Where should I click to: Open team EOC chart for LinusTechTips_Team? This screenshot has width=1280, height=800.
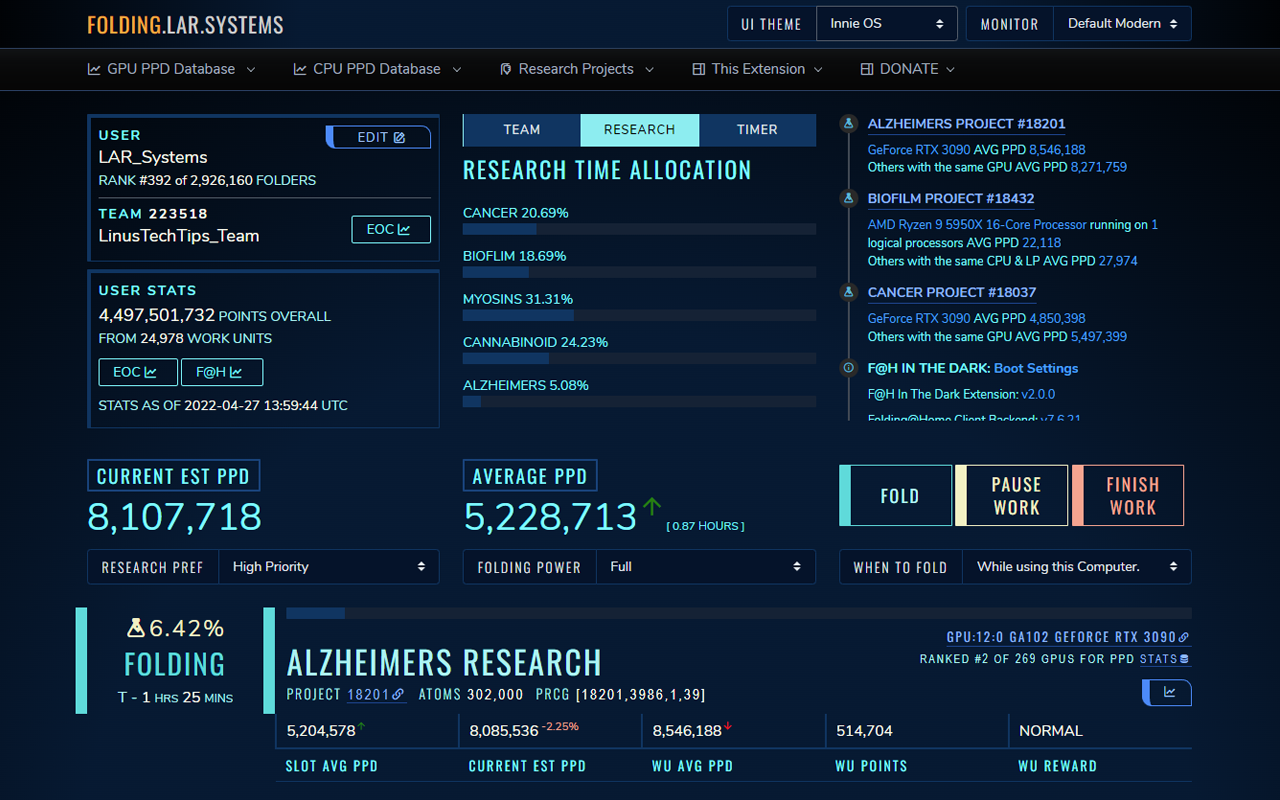(390, 229)
